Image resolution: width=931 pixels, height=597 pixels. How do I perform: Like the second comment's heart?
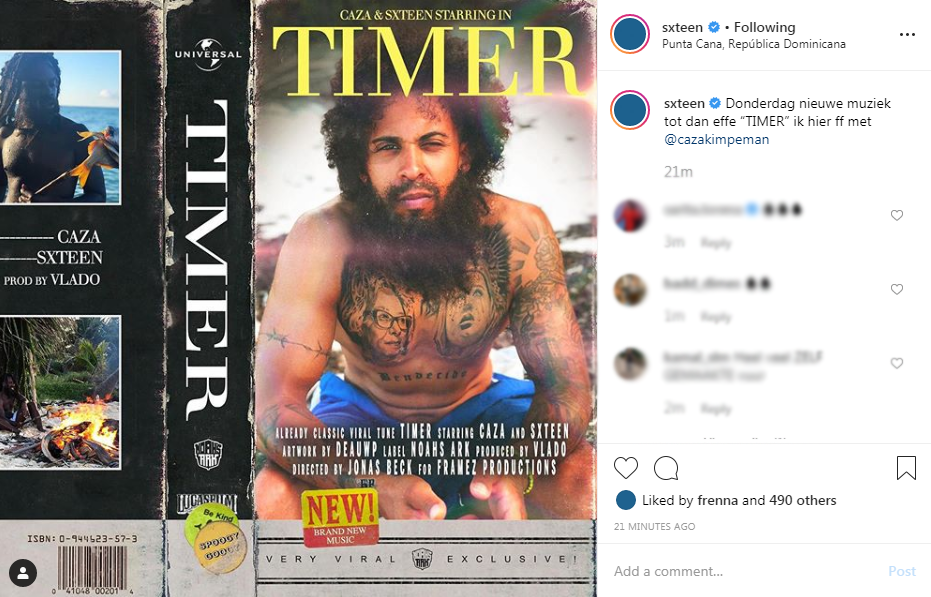tap(897, 289)
